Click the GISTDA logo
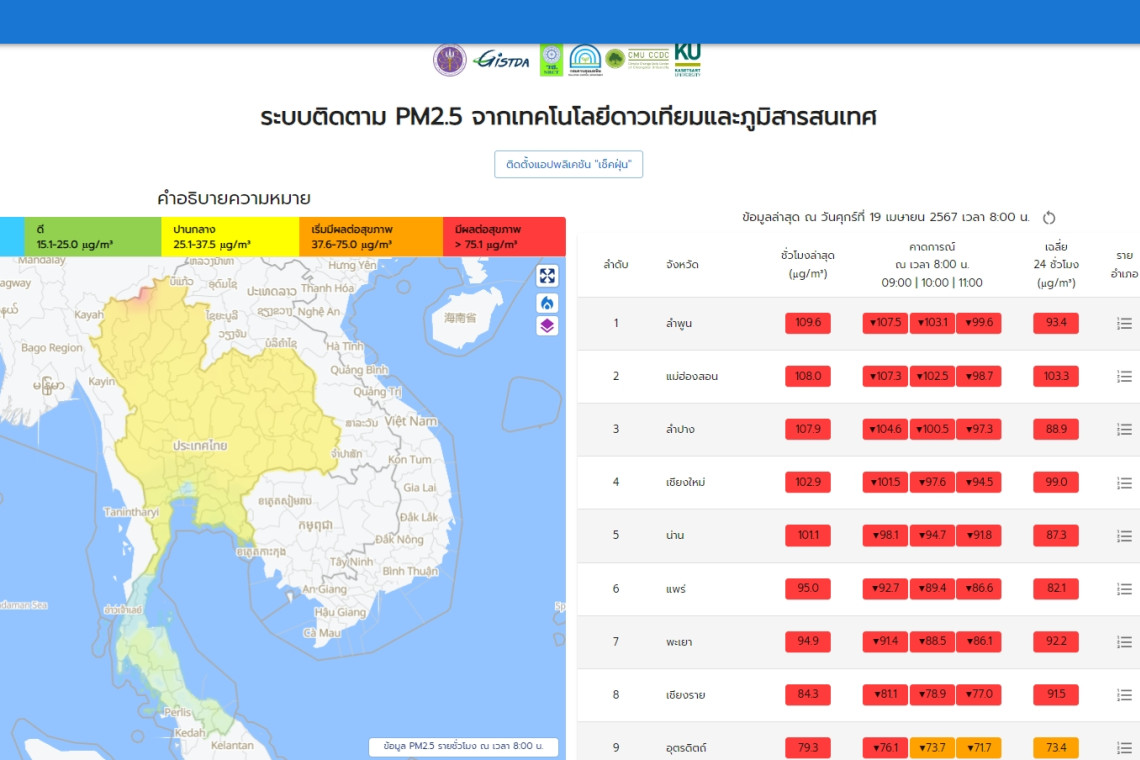The width and height of the screenshot is (1140, 760). tap(501, 59)
